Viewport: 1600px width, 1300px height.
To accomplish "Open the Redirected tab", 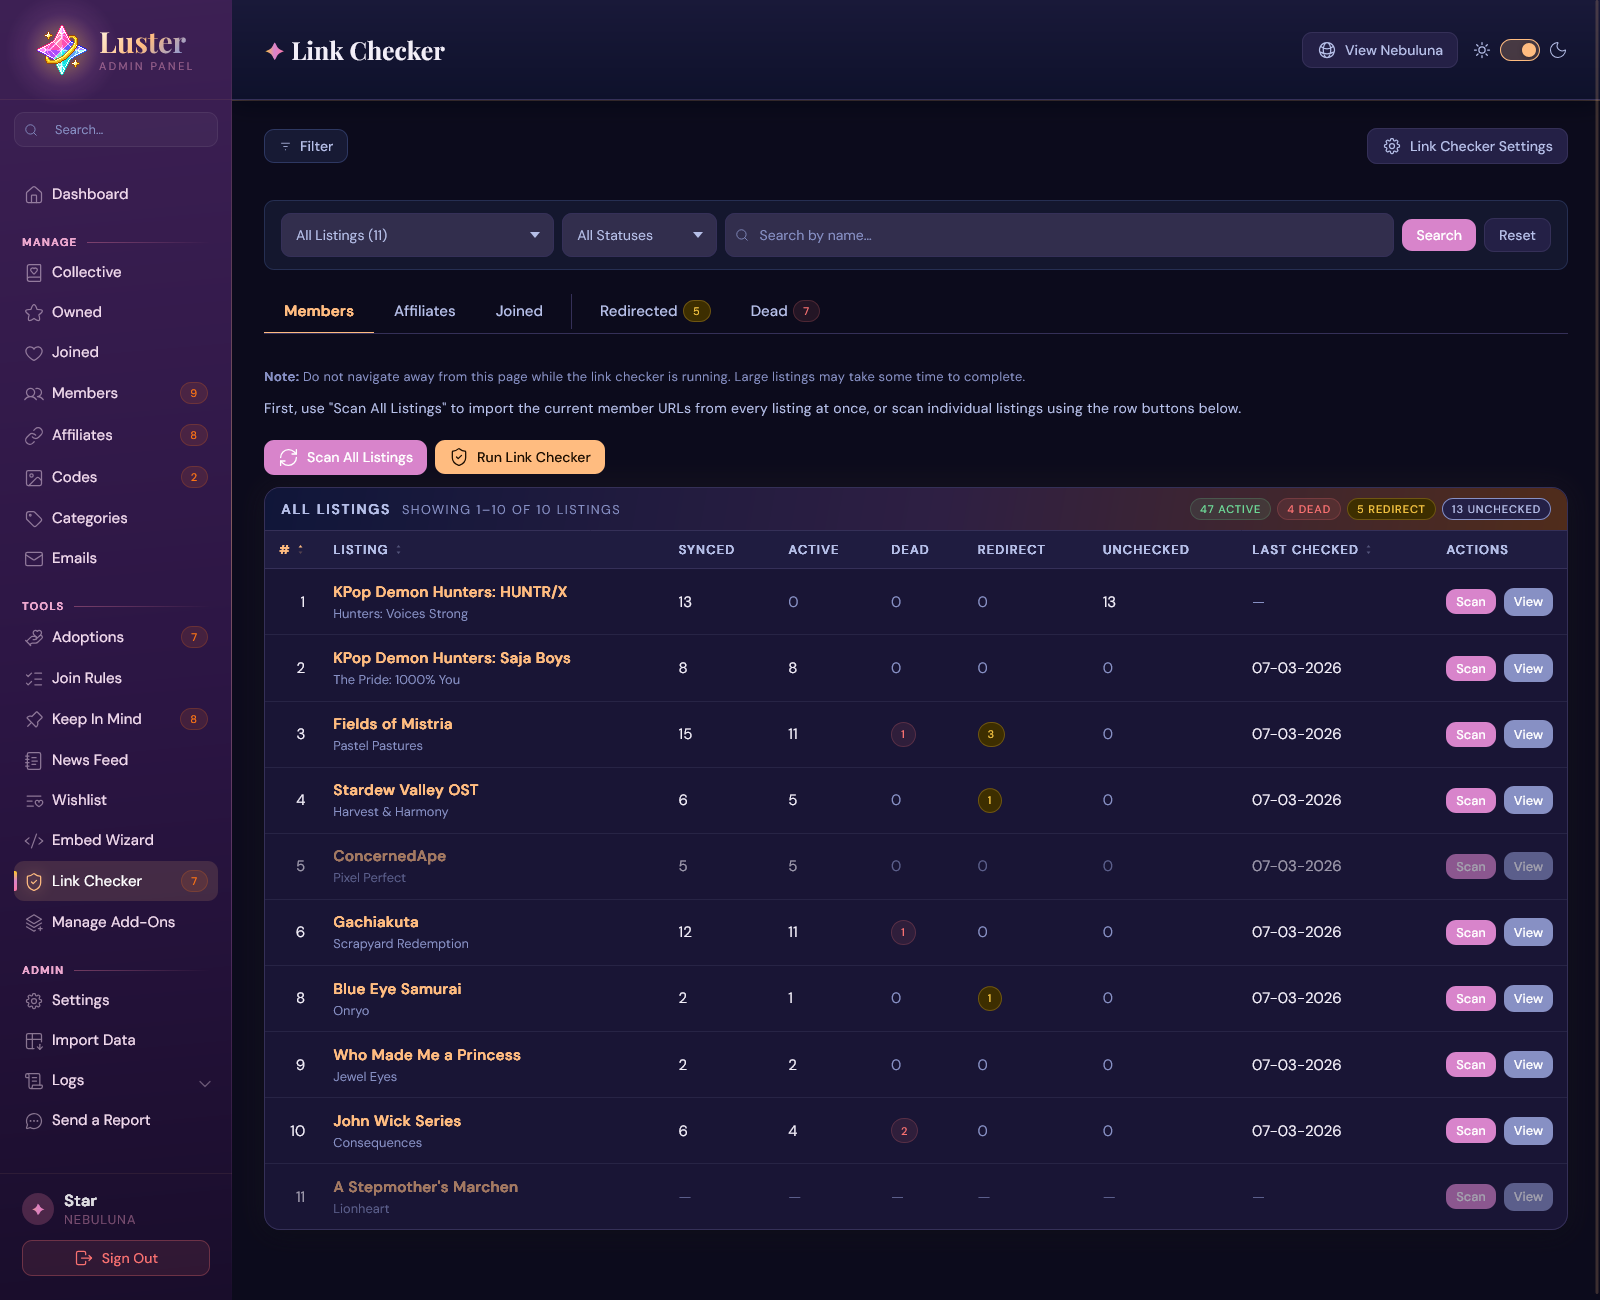I will tap(655, 311).
